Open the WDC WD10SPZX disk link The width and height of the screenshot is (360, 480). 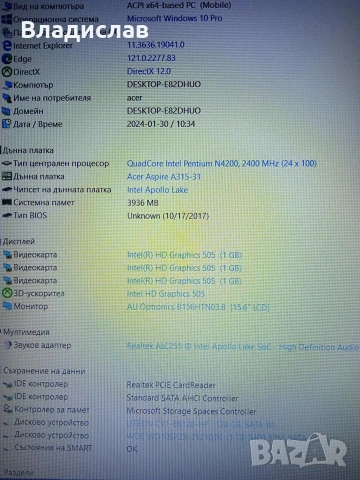coord(217,437)
